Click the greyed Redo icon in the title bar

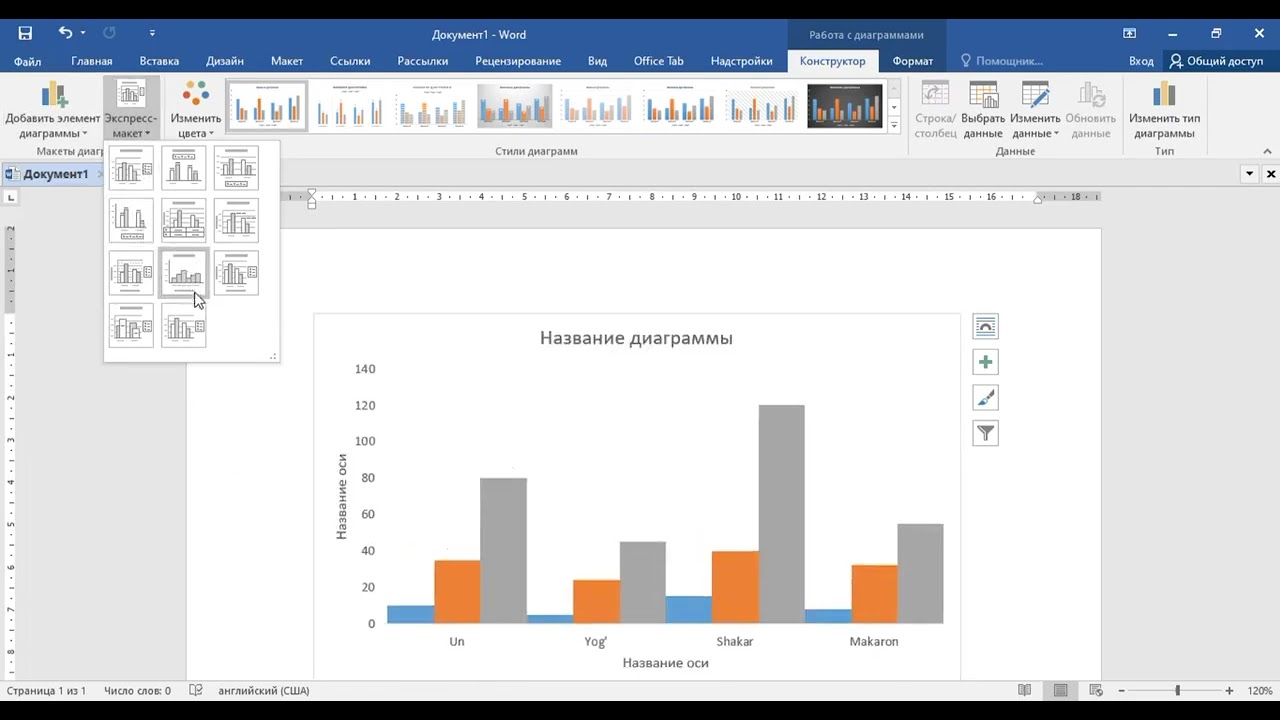point(109,33)
